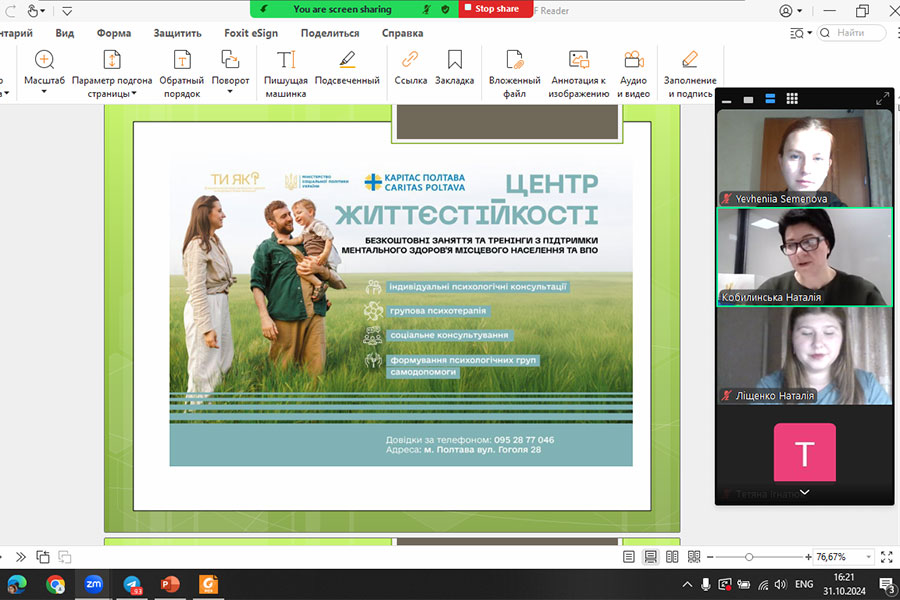Enable two-page facing view in status bar
This screenshot has height=600, width=900.
point(672,557)
